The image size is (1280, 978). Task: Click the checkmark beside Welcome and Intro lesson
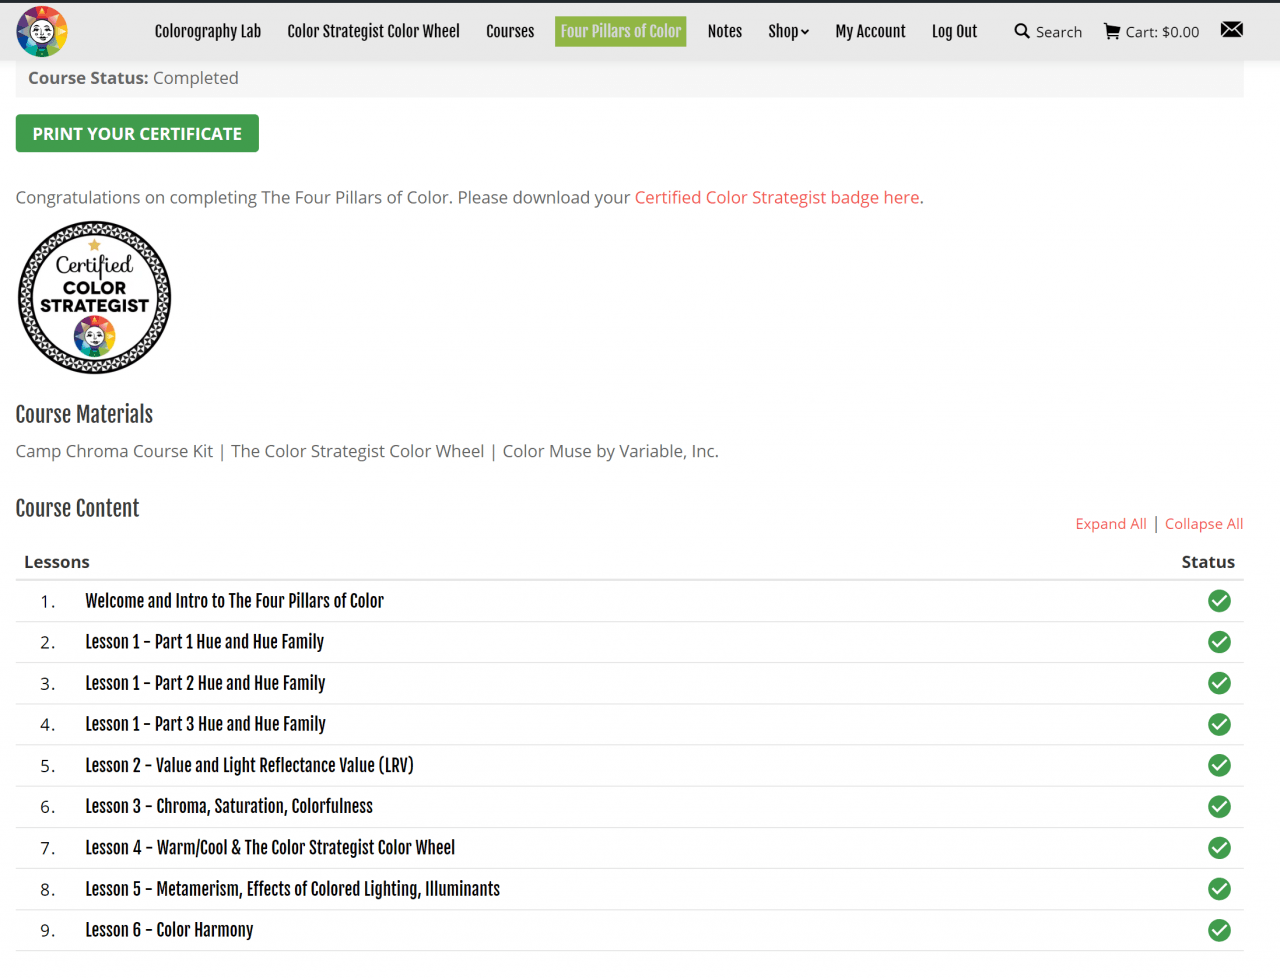click(x=1219, y=601)
